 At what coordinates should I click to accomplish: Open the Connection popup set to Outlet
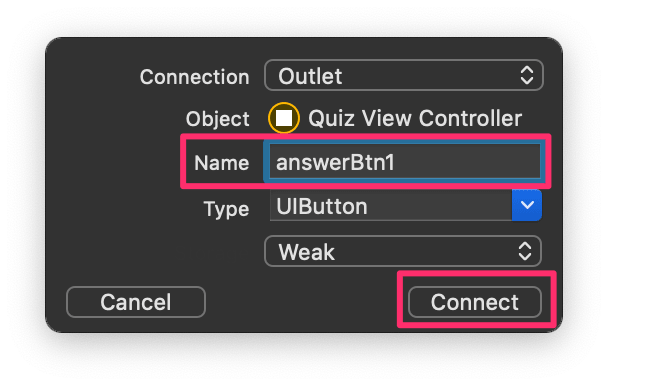point(403,75)
